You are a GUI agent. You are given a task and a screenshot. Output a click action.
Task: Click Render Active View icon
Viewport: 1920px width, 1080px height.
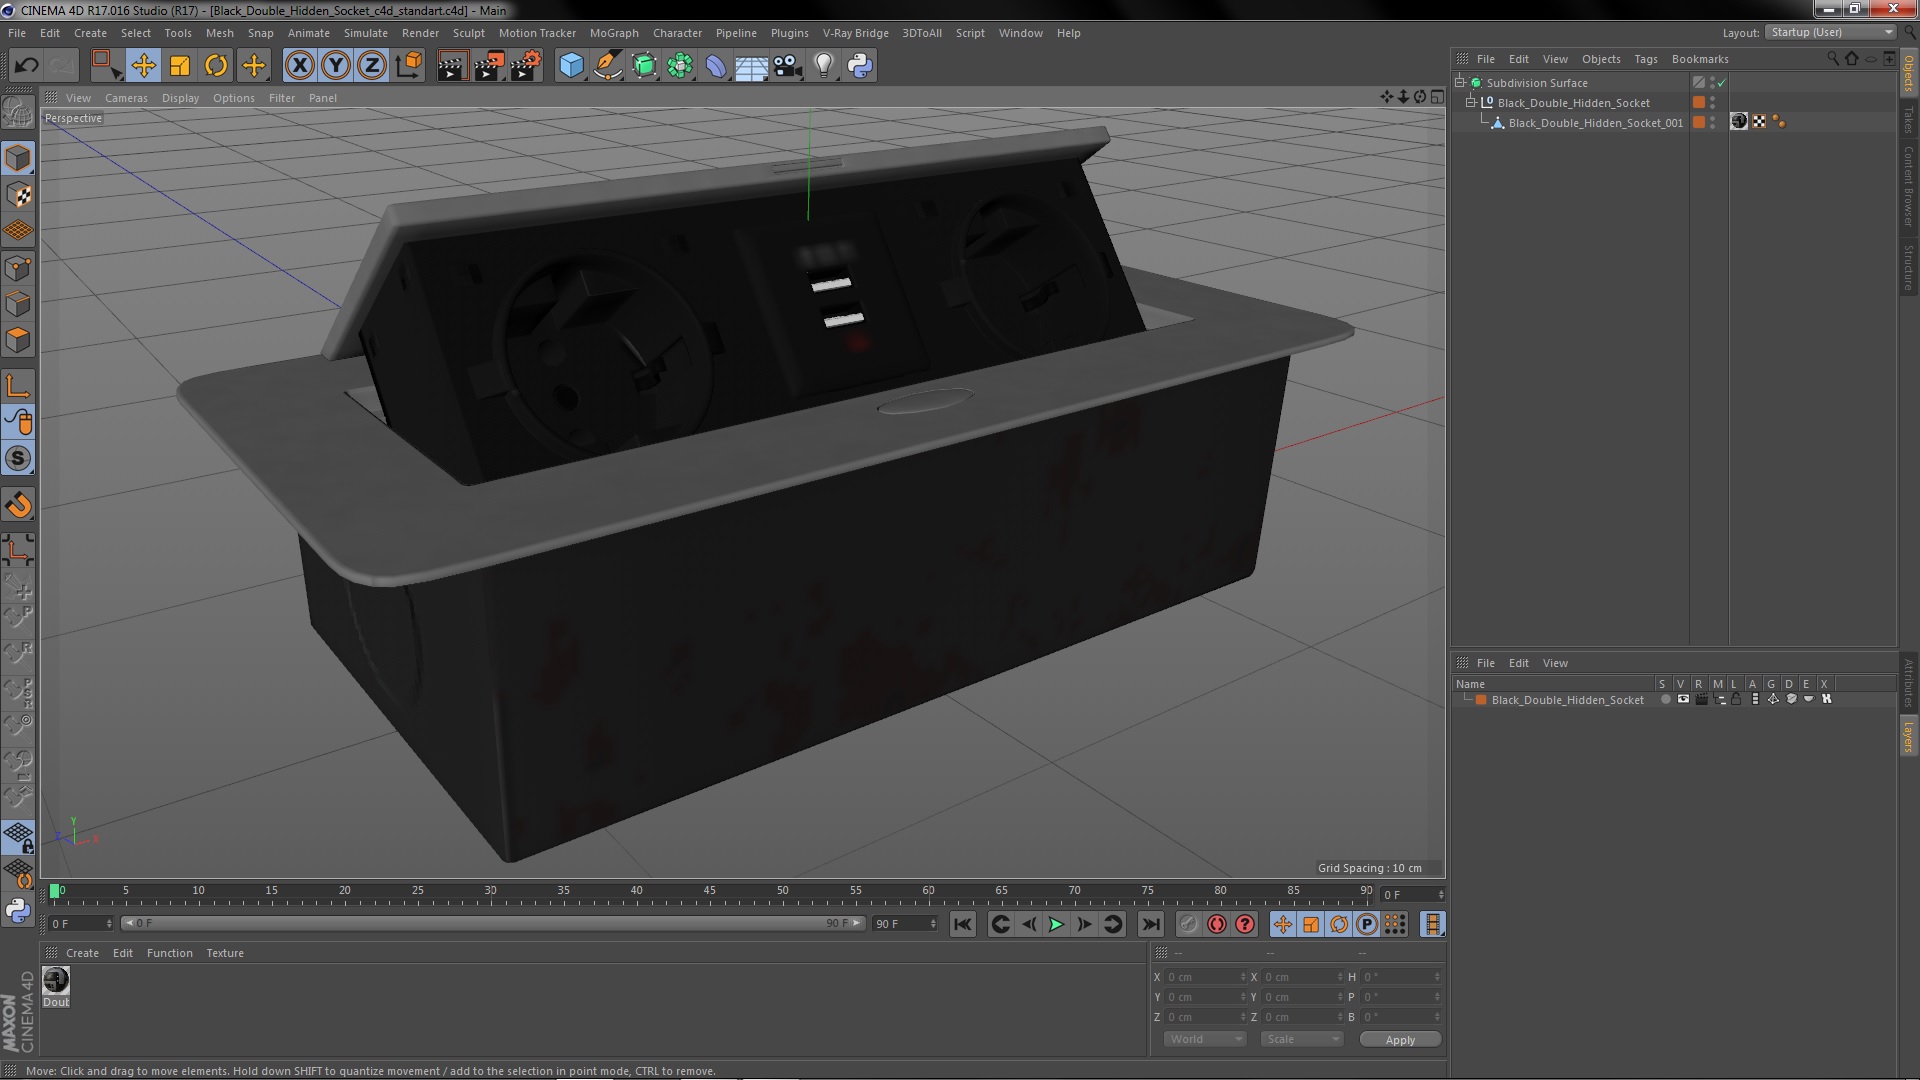coord(452,66)
